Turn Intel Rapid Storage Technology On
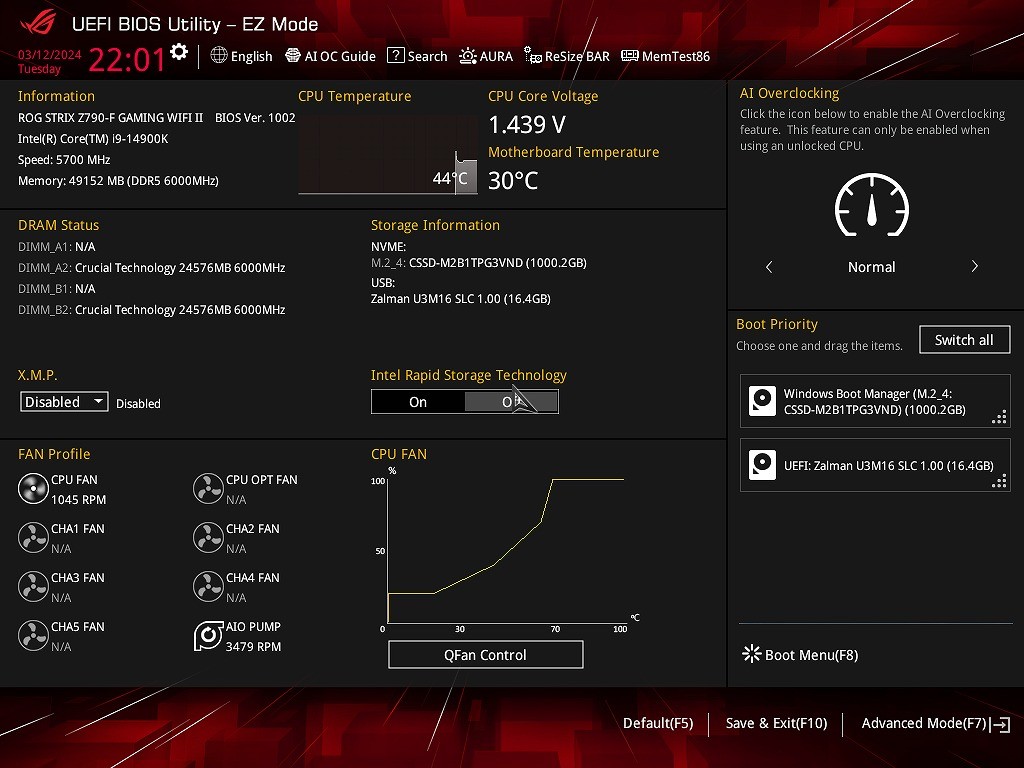 coord(418,402)
